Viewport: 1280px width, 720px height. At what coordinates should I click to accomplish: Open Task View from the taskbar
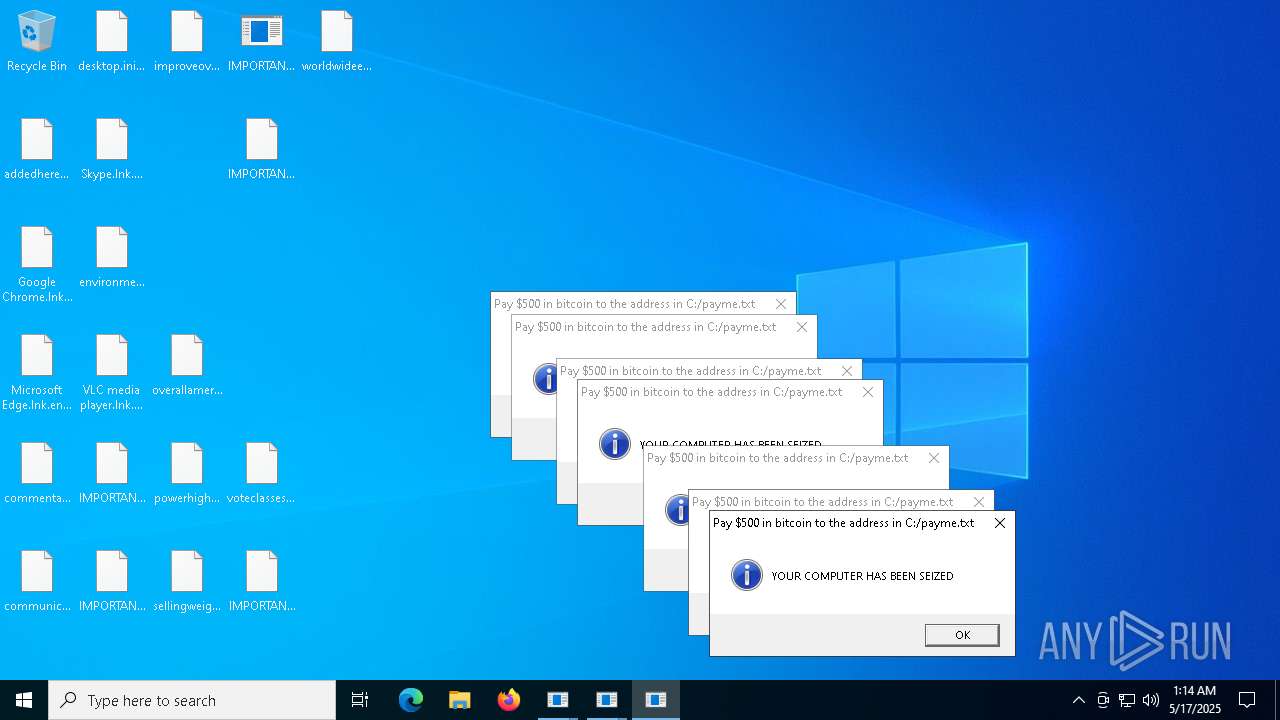pos(360,700)
